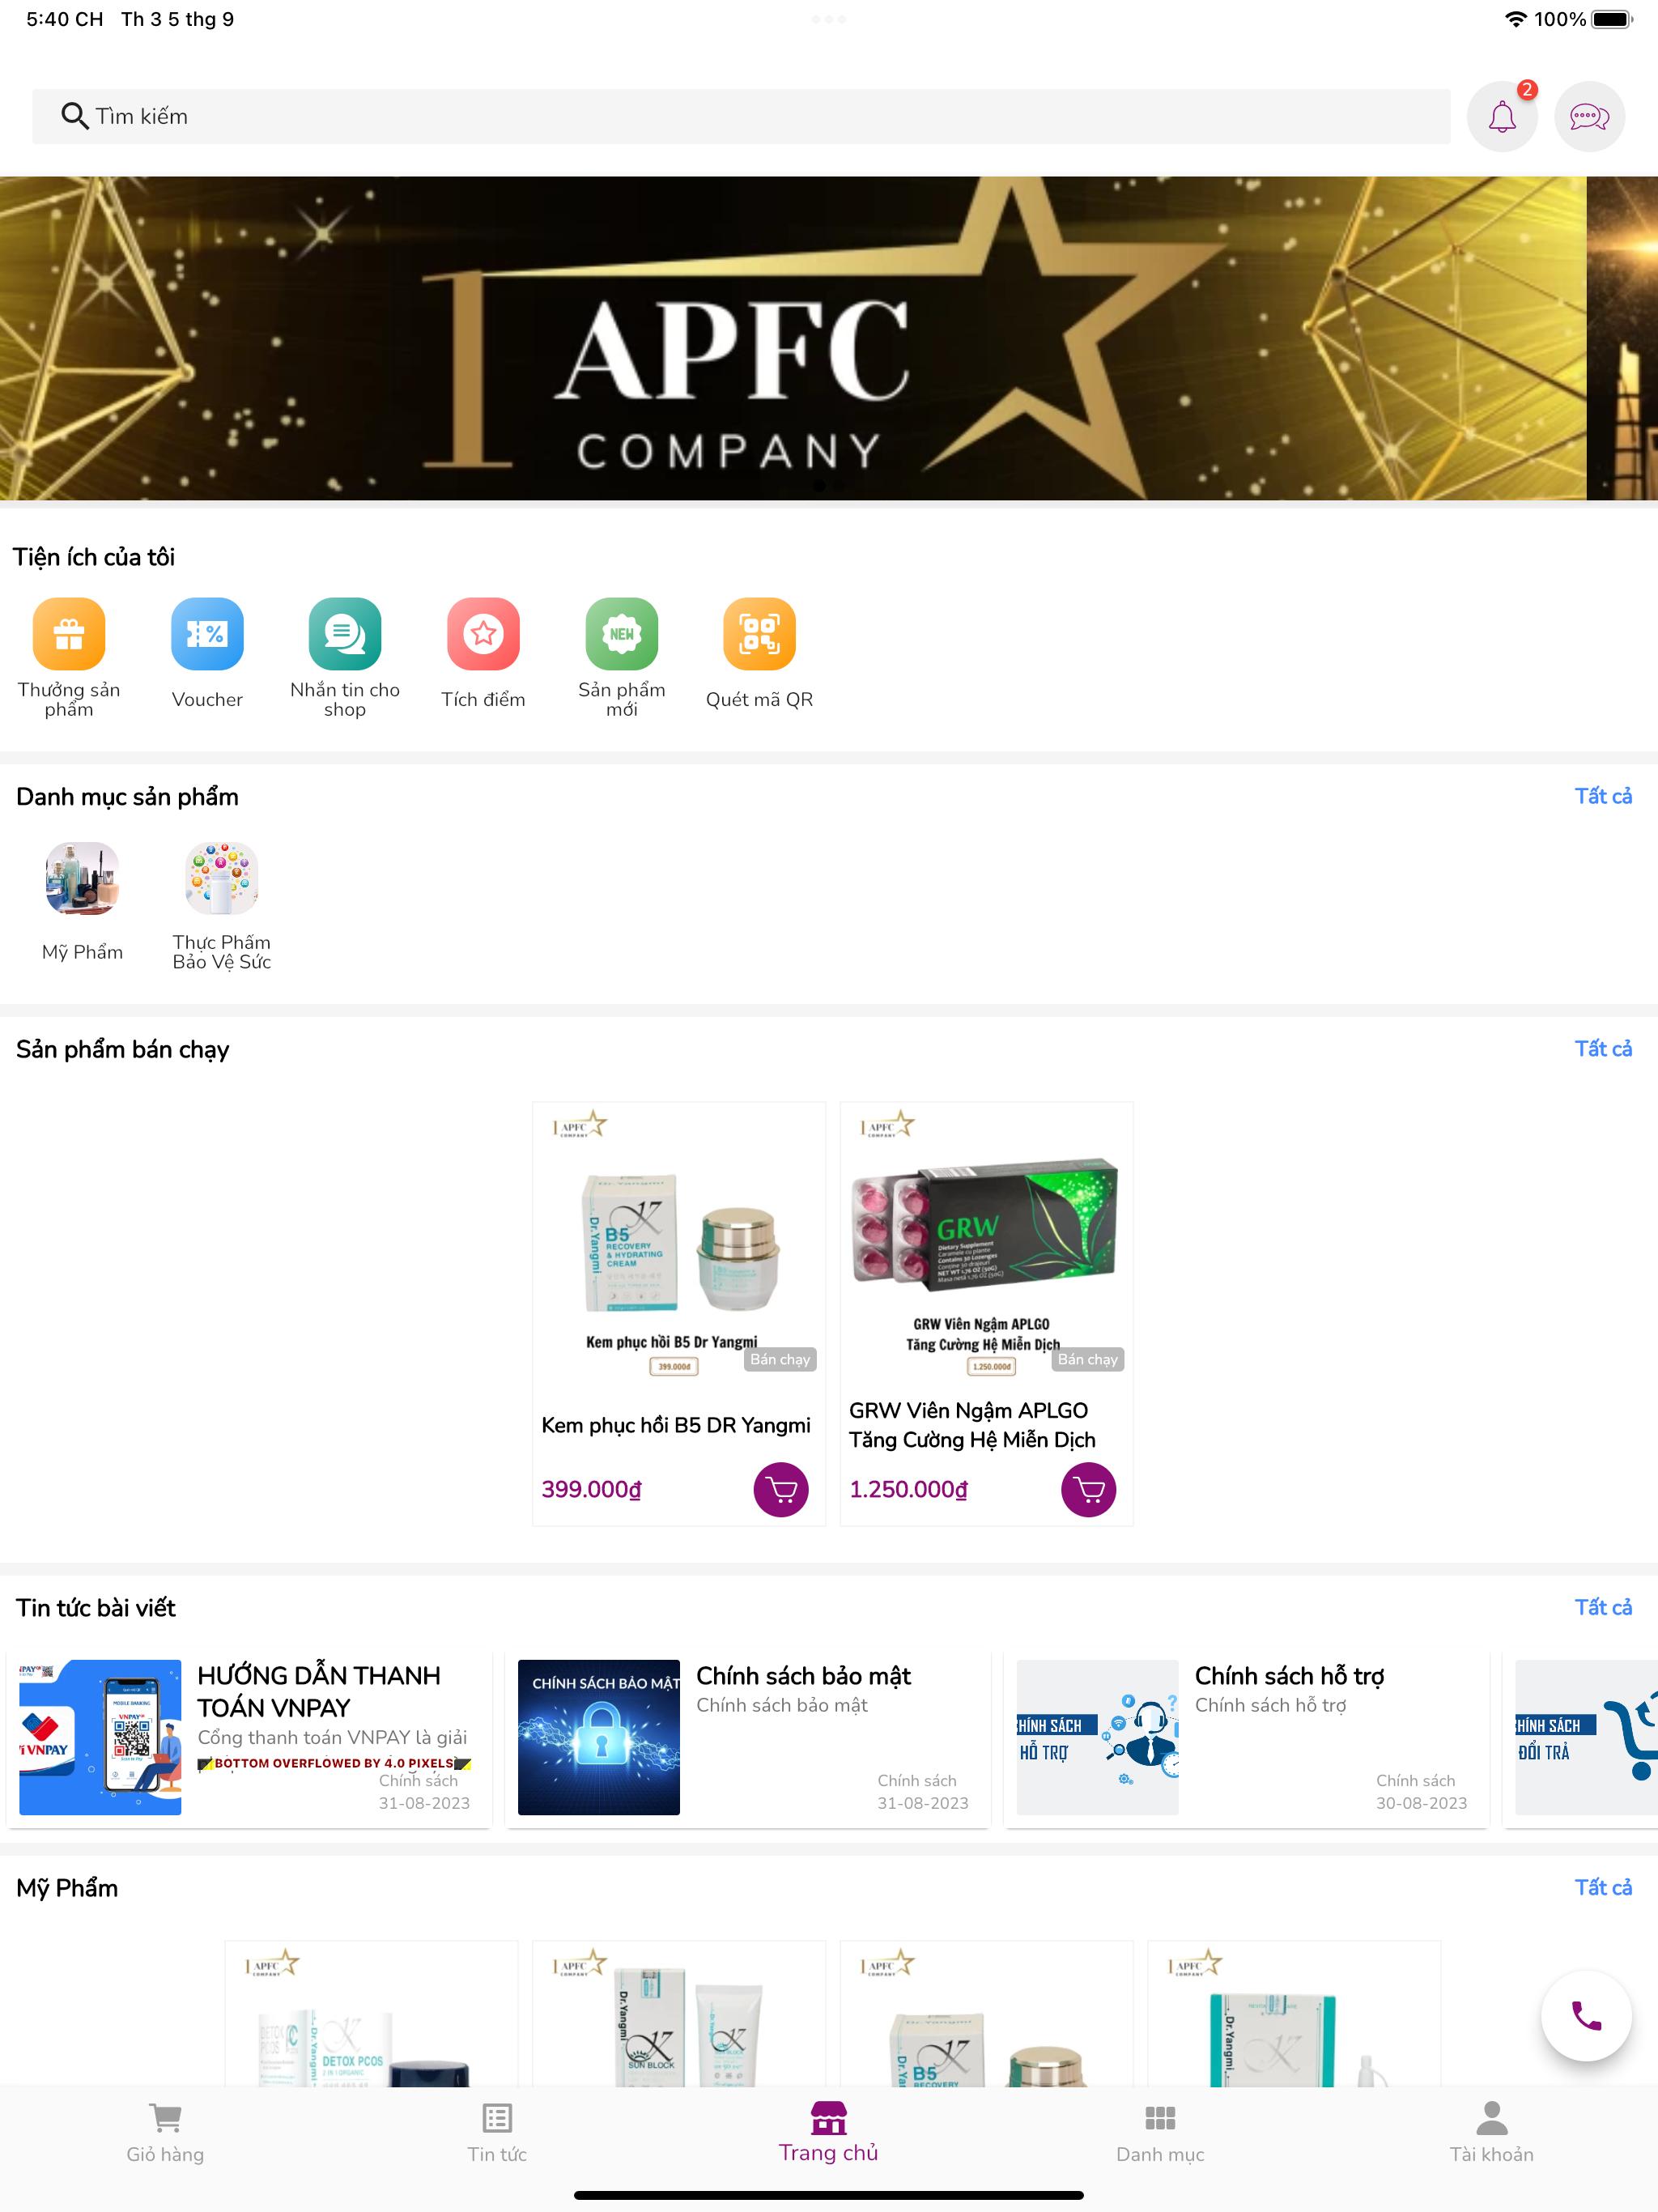Open Sản phẩm mới icon
Viewport: 1658px width, 2212px height.
[x=621, y=634]
